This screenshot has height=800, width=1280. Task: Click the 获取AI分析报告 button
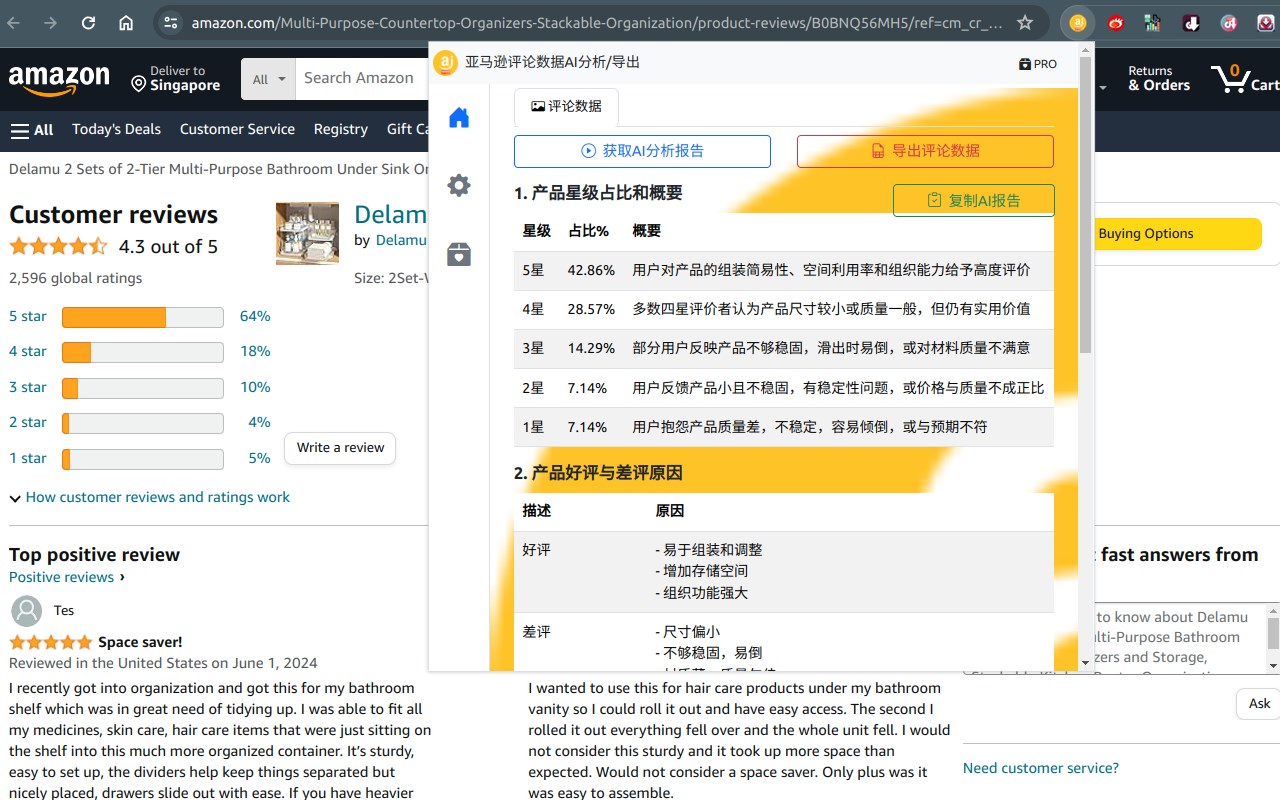click(x=642, y=151)
